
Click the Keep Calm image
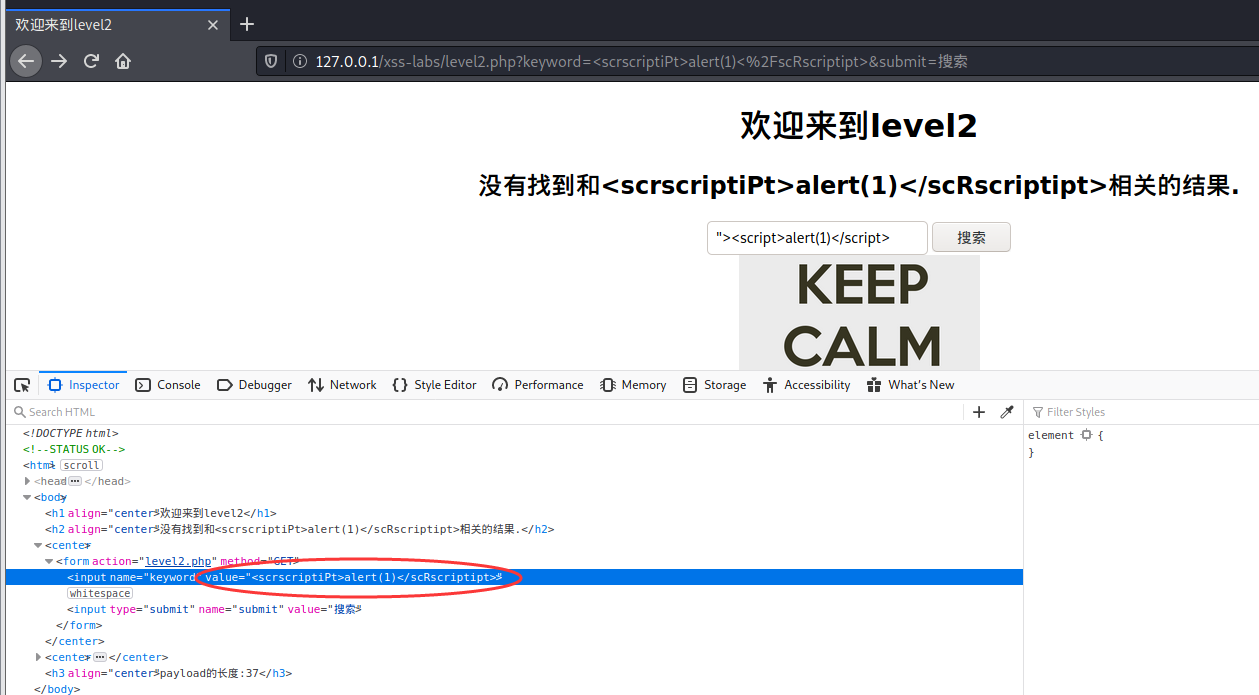tap(859, 312)
